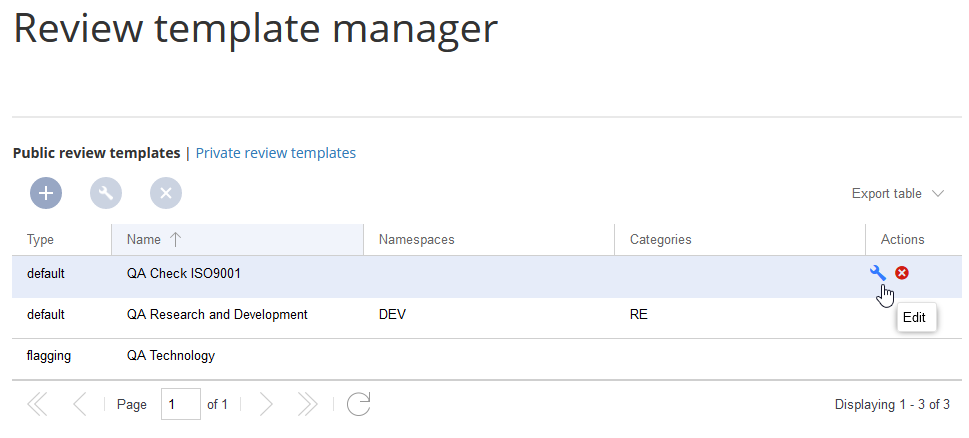This screenshot has width=969, height=438.
Task: Click the round X delete toolbar button
Action: pyautogui.click(x=166, y=193)
